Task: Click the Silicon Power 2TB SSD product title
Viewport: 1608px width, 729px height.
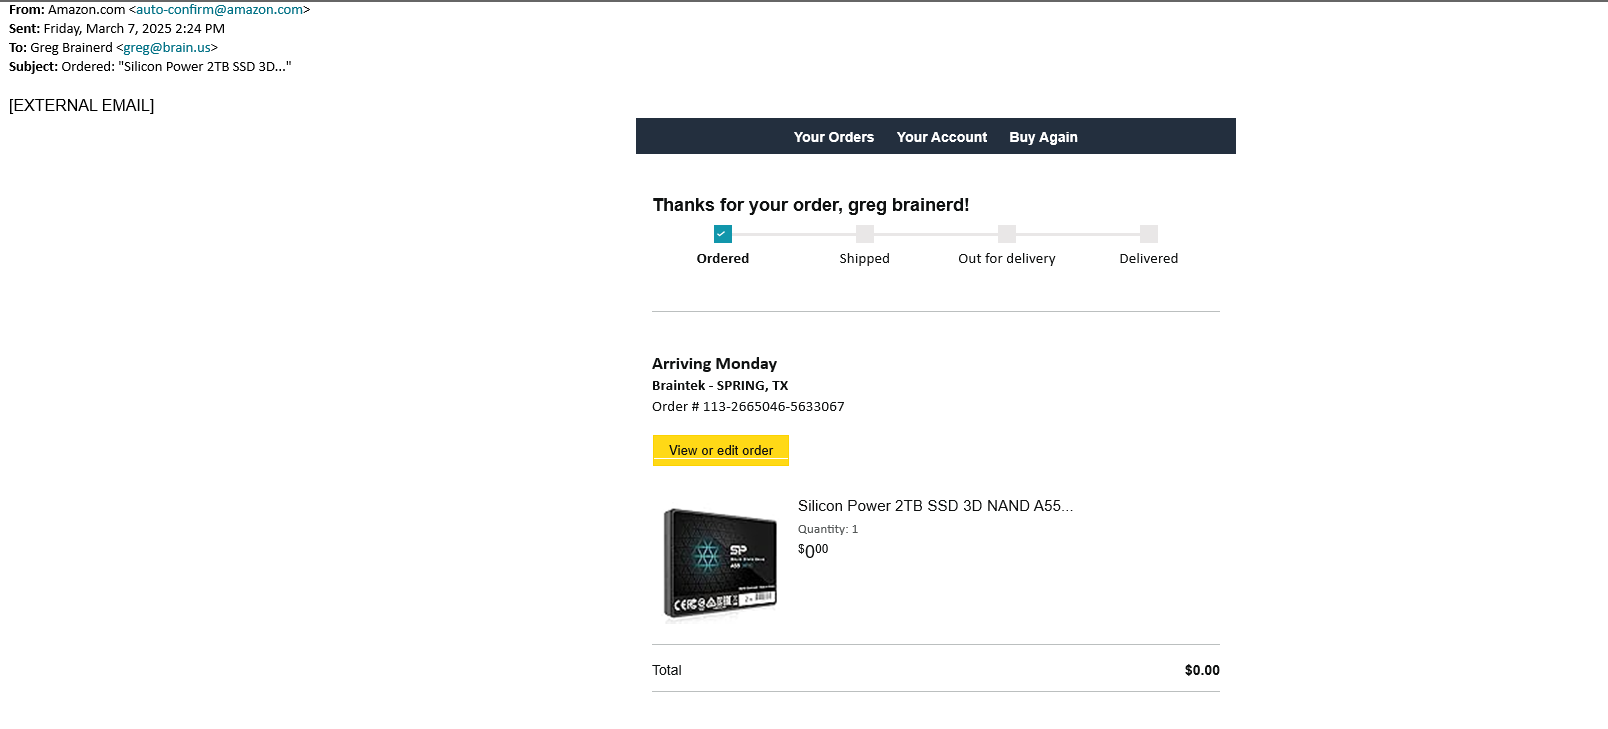Action: [935, 506]
